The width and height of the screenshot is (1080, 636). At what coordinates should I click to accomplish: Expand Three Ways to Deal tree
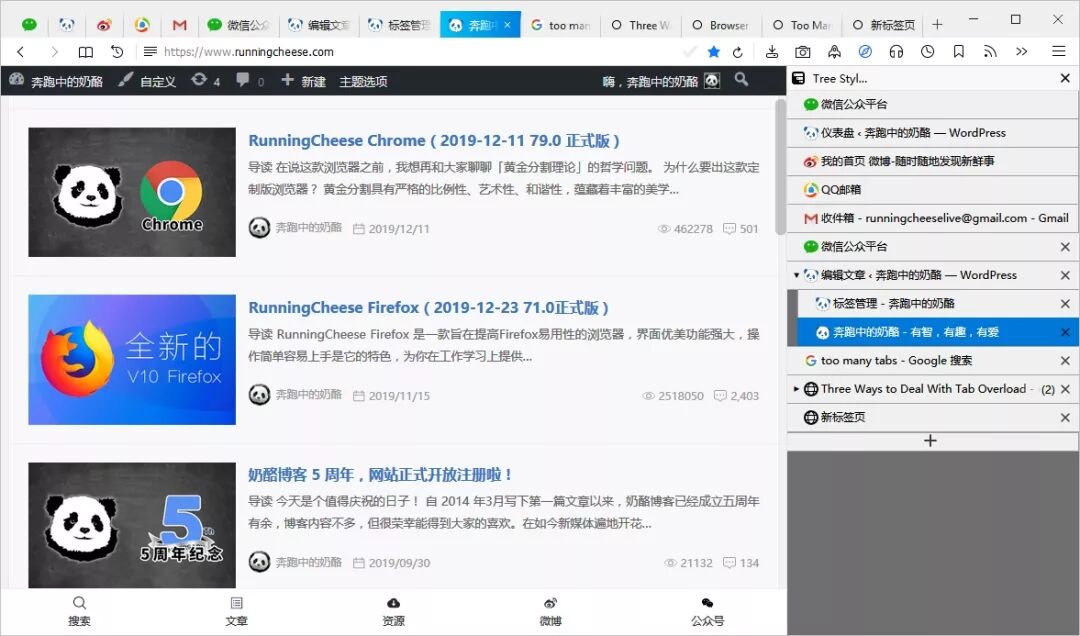coord(796,389)
